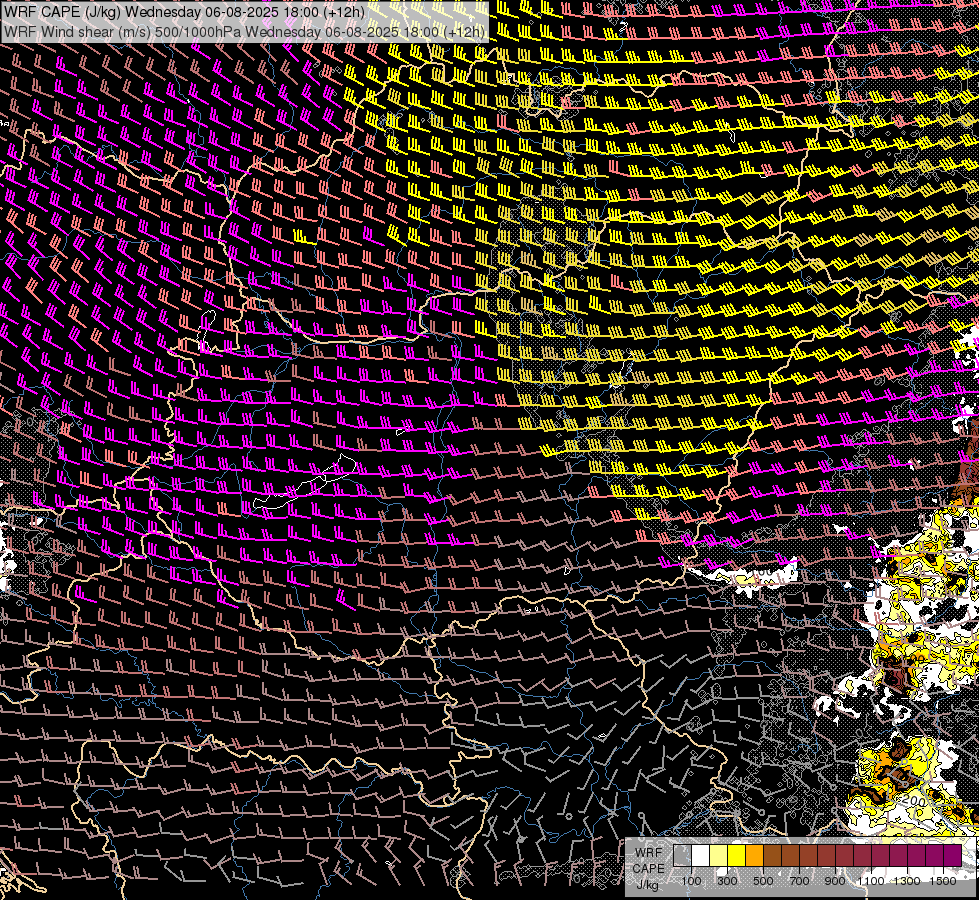Viewport: 979px width, 900px height.
Task: Click the 300 legend value label
Action: point(727,881)
